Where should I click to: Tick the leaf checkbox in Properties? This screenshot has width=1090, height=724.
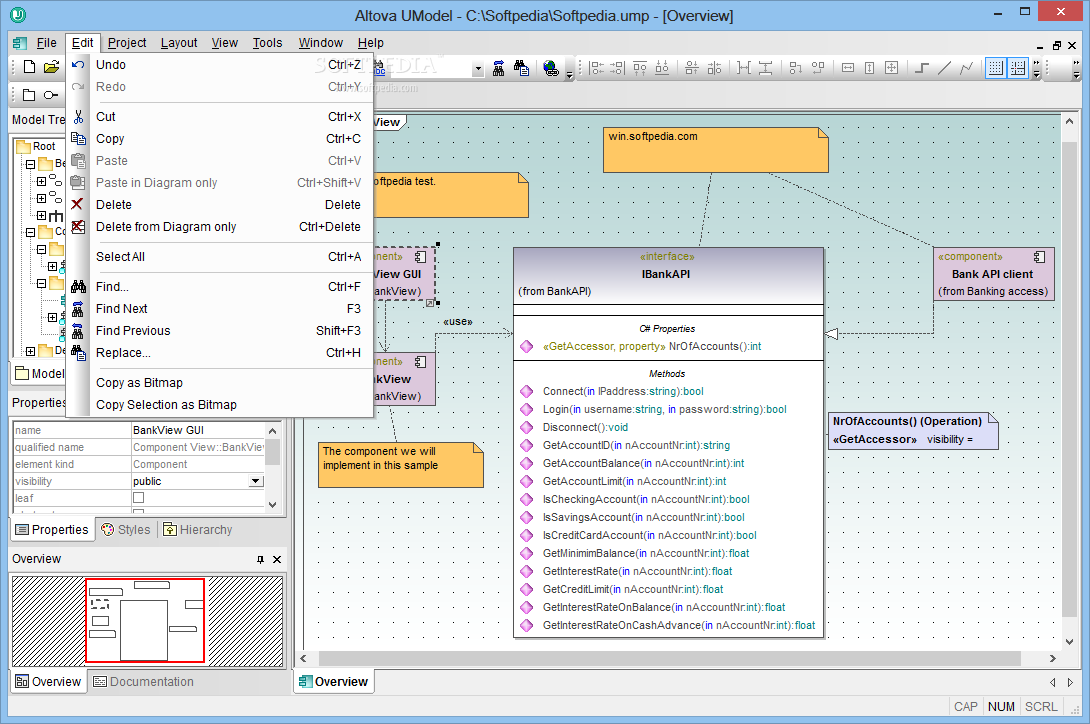[138, 498]
